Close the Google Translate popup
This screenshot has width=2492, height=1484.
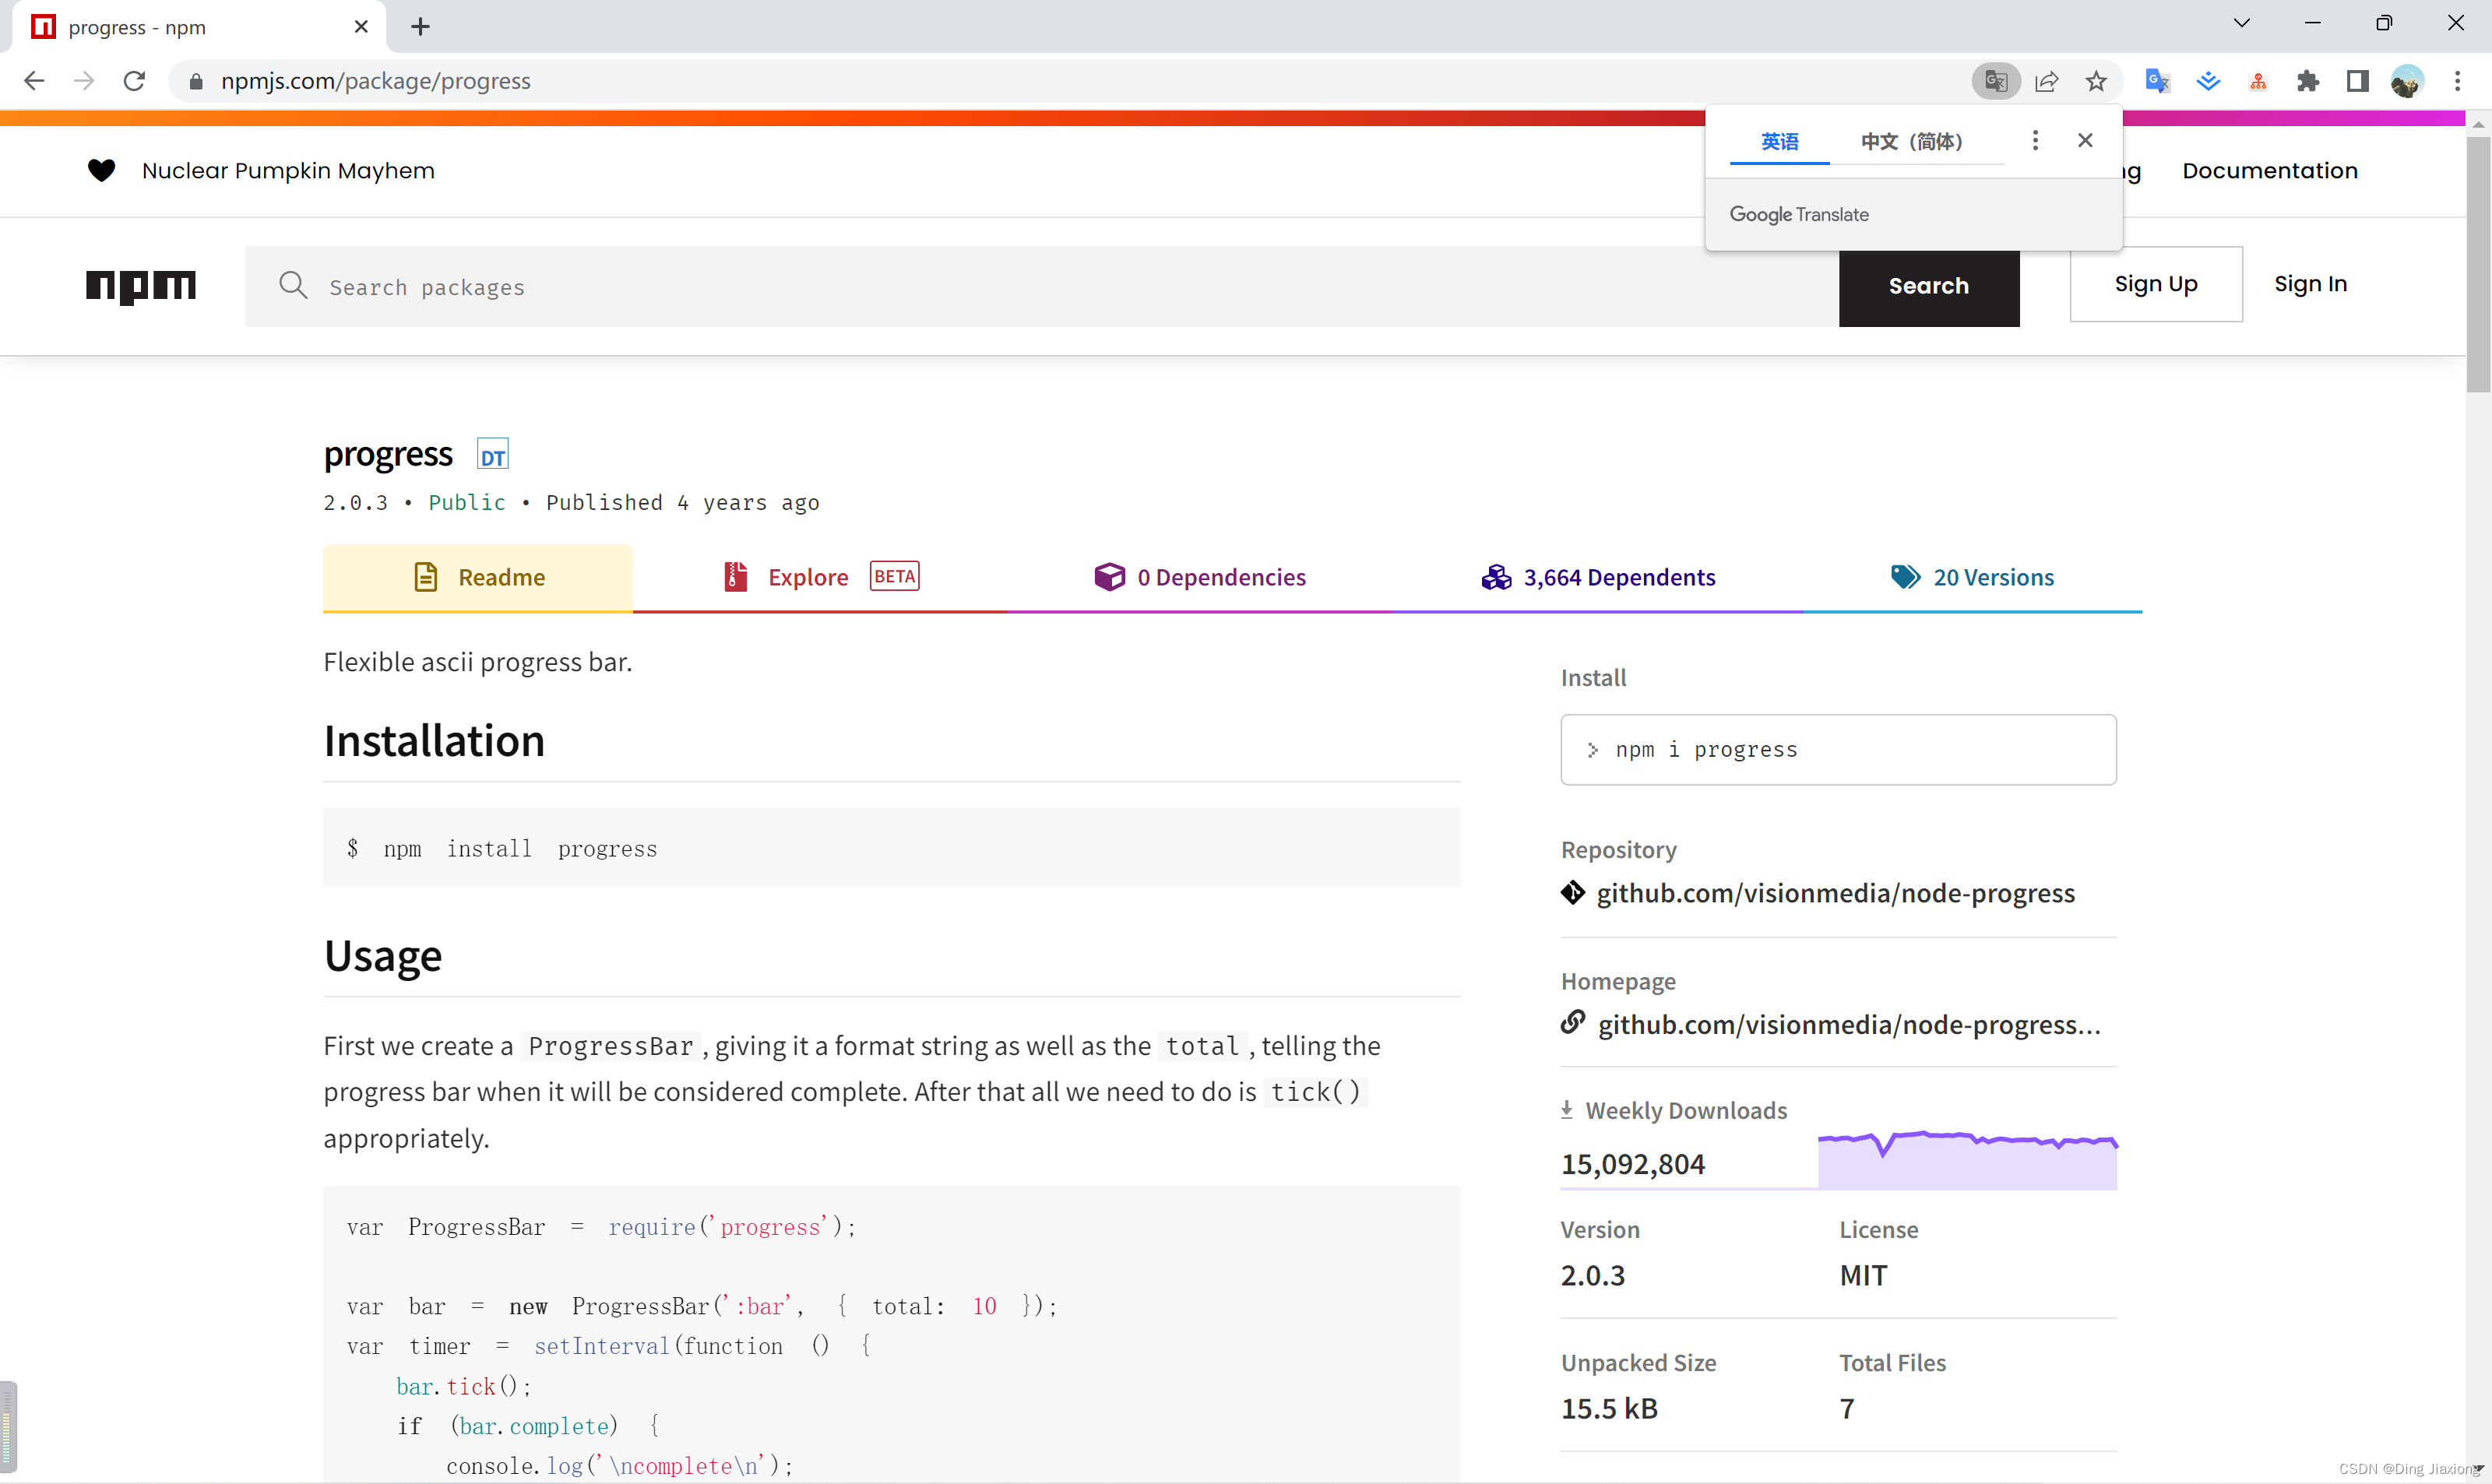point(2085,141)
